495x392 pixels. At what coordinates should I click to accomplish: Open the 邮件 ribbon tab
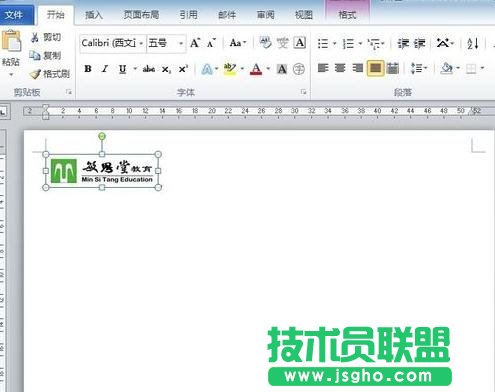(227, 15)
